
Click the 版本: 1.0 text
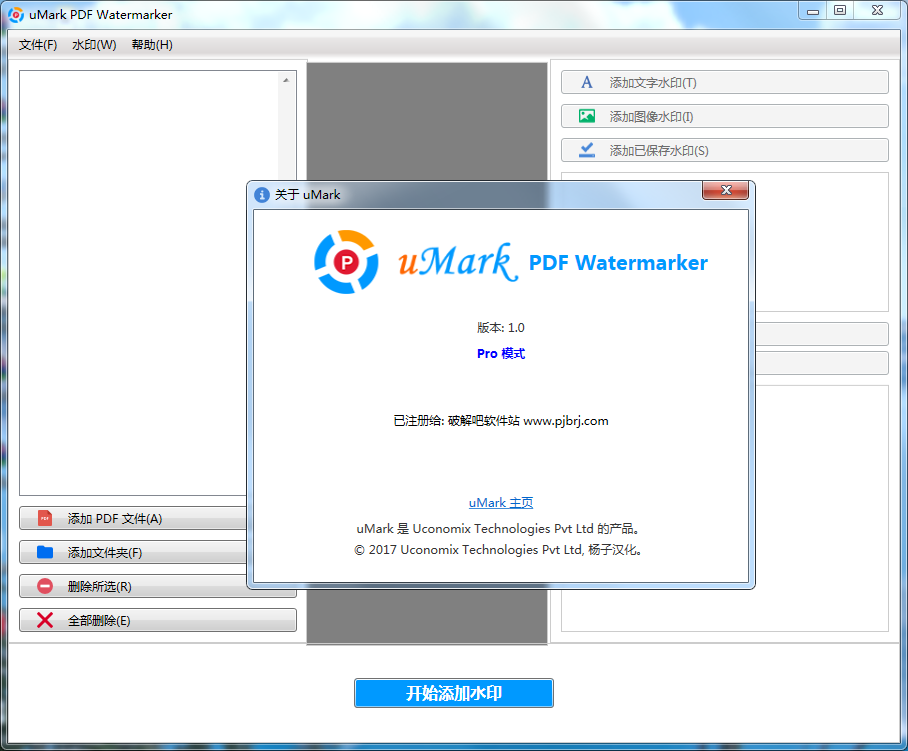pos(501,328)
